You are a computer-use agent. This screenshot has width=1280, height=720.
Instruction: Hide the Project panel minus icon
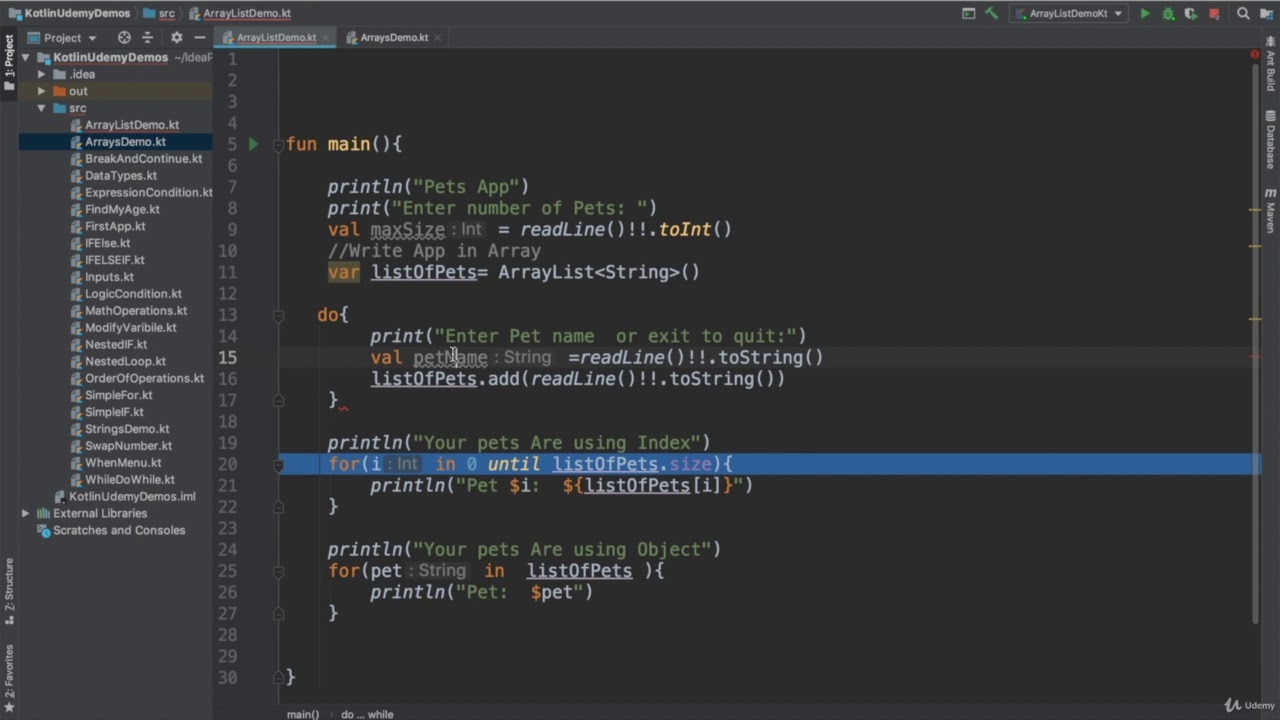(200, 38)
